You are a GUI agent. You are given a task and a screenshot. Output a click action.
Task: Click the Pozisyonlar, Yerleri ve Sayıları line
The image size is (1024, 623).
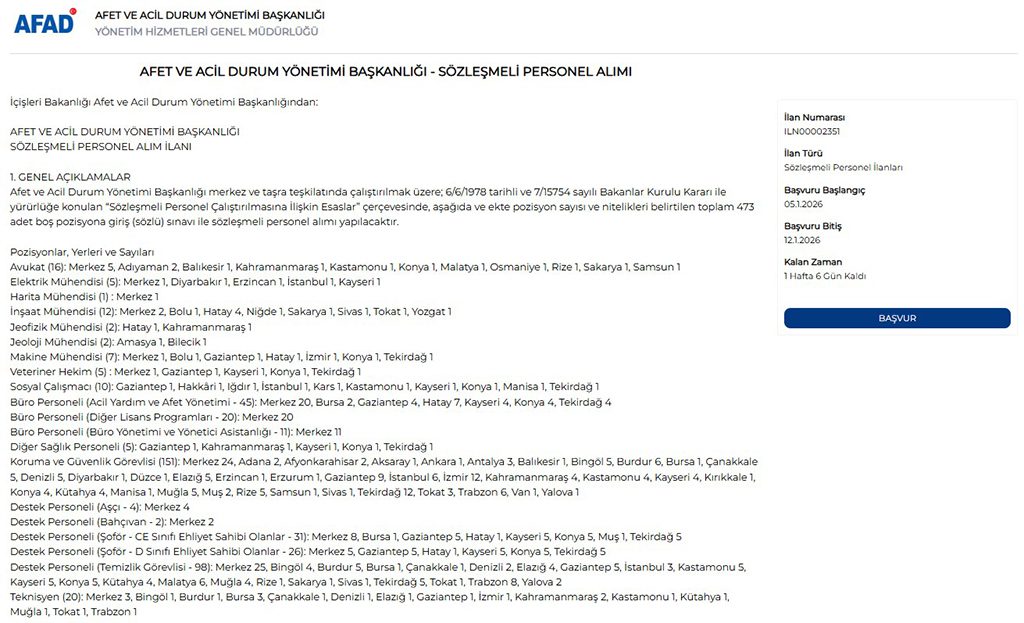82,252
